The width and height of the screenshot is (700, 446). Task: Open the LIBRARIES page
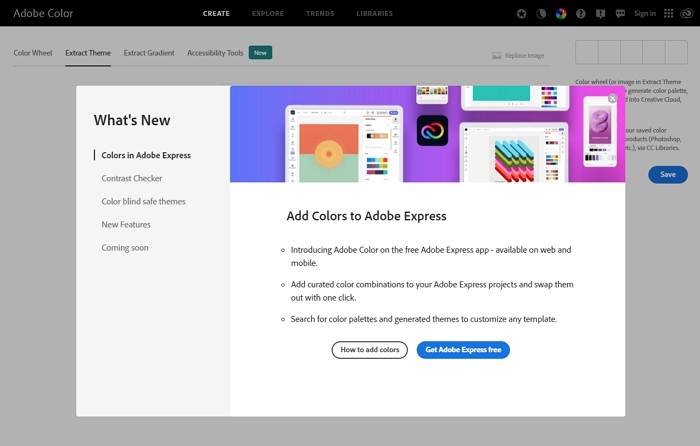click(375, 13)
